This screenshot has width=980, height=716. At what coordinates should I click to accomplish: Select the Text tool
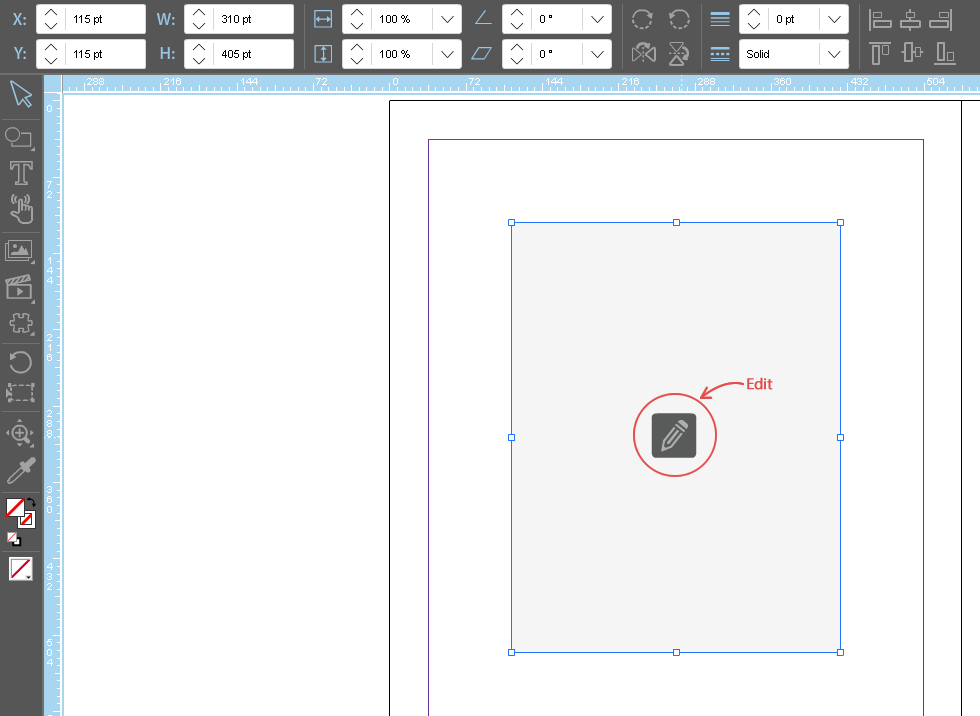(x=20, y=173)
